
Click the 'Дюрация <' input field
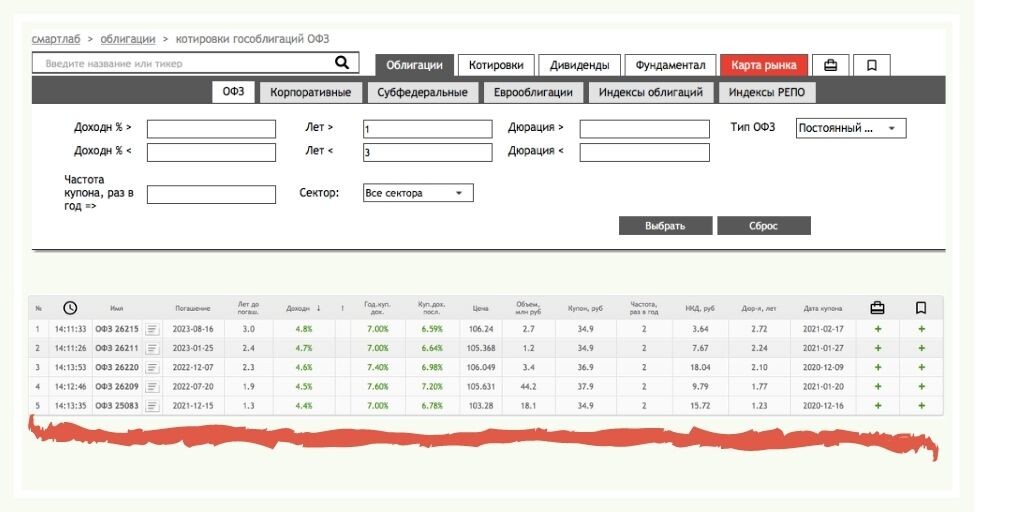click(645, 153)
